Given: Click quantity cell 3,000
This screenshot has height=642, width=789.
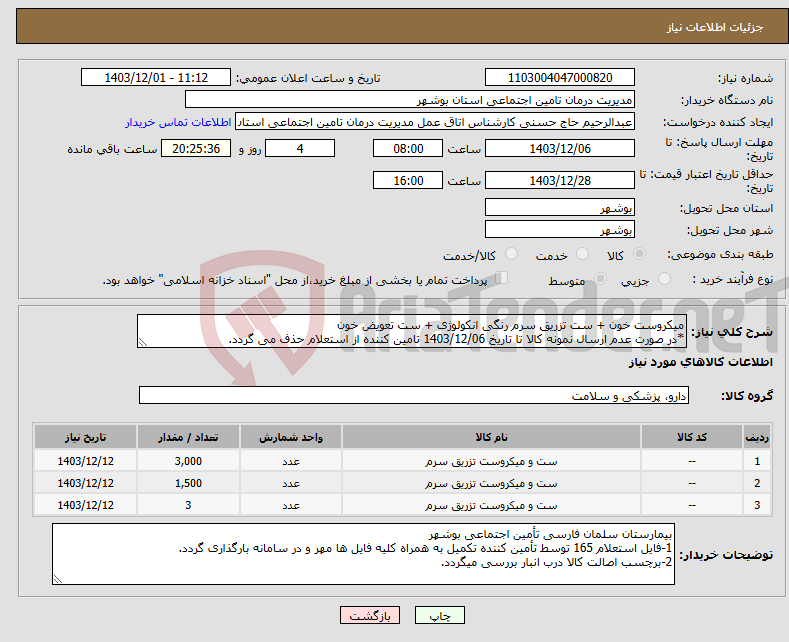Looking at the screenshot, I should 188,461.
